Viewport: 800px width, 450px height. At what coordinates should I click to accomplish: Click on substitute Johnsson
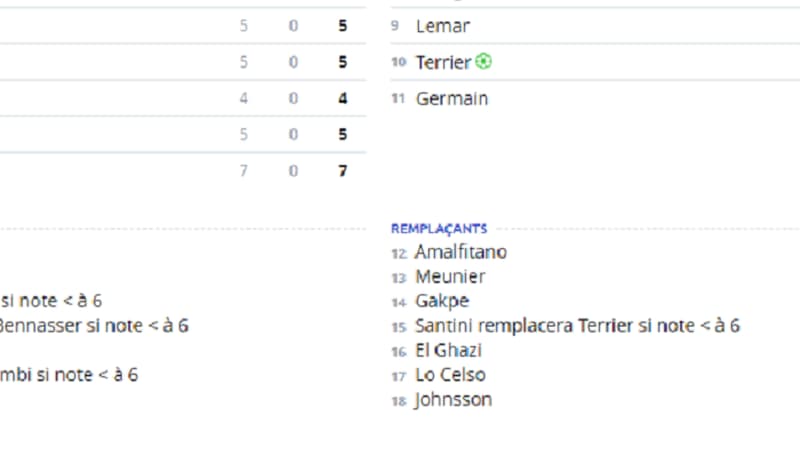[x=453, y=399]
